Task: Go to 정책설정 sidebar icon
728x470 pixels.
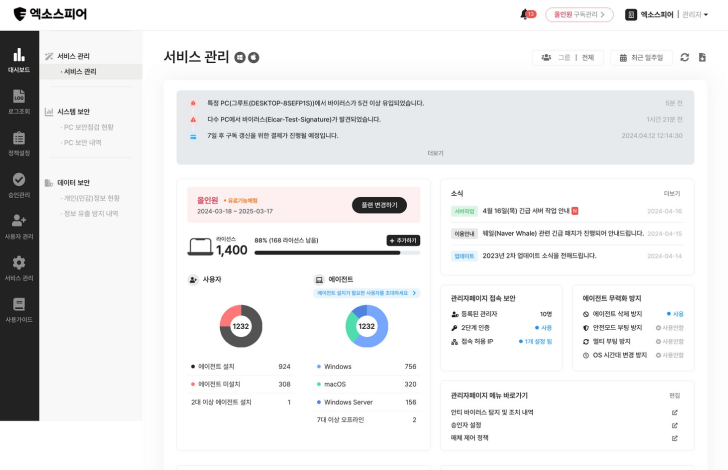Action: [x=19, y=143]
